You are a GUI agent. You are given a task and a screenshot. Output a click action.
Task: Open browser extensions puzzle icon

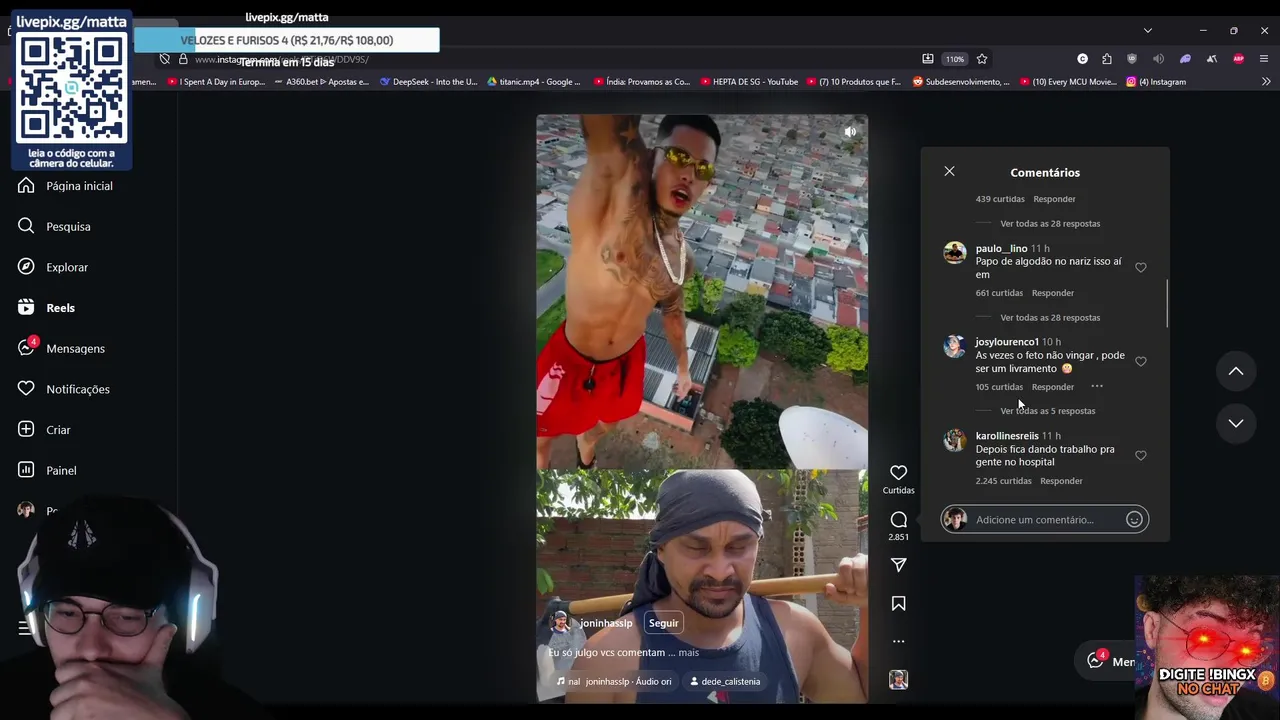(1107, 59)
